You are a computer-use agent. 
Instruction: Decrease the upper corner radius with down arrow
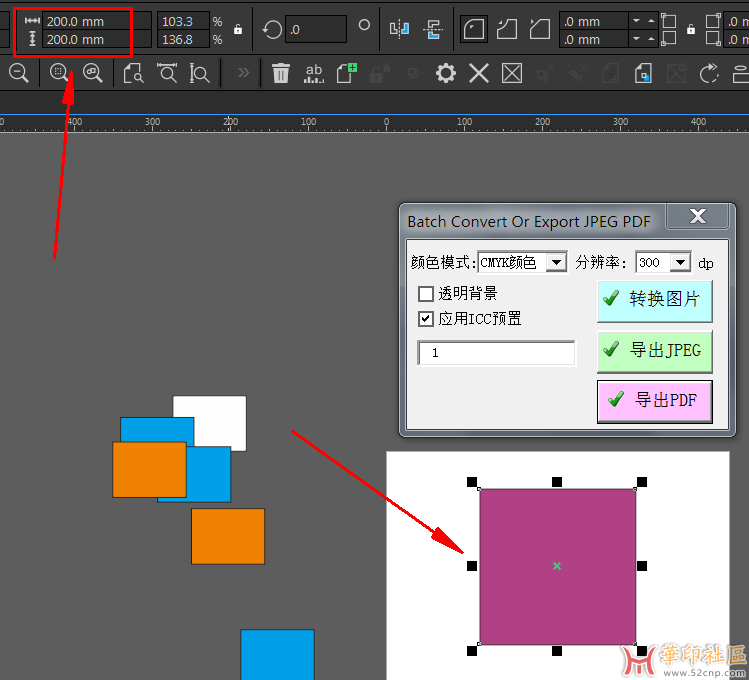pos(636,21)
